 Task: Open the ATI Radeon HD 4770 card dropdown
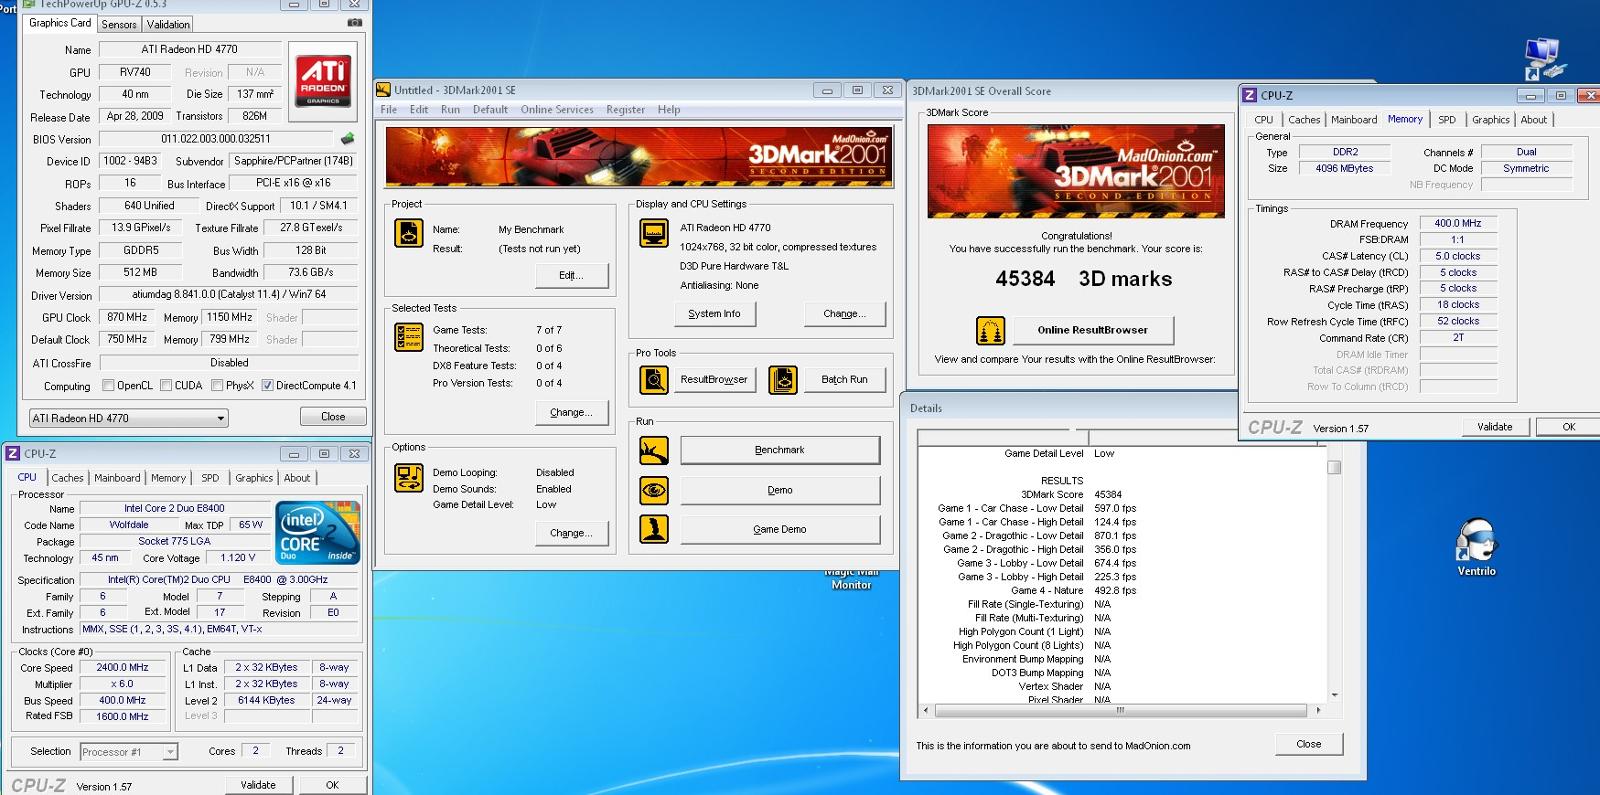click(128, 418)
